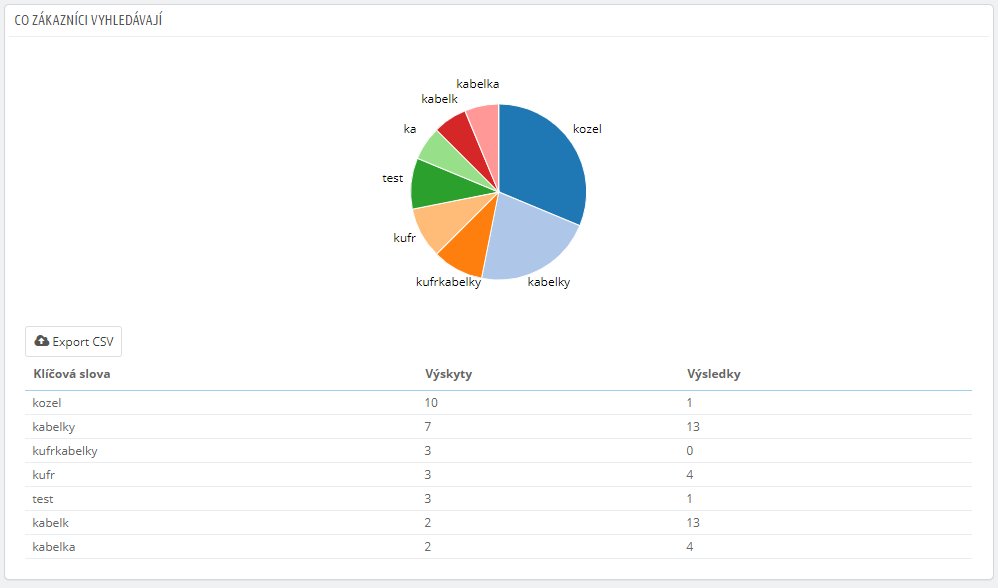Image resolution: width=998 pixels, height=588 pixels.
Task: Click the results value 0 in the kufrkabelky row
Action: pyautogui.click(x=690, y=451)
